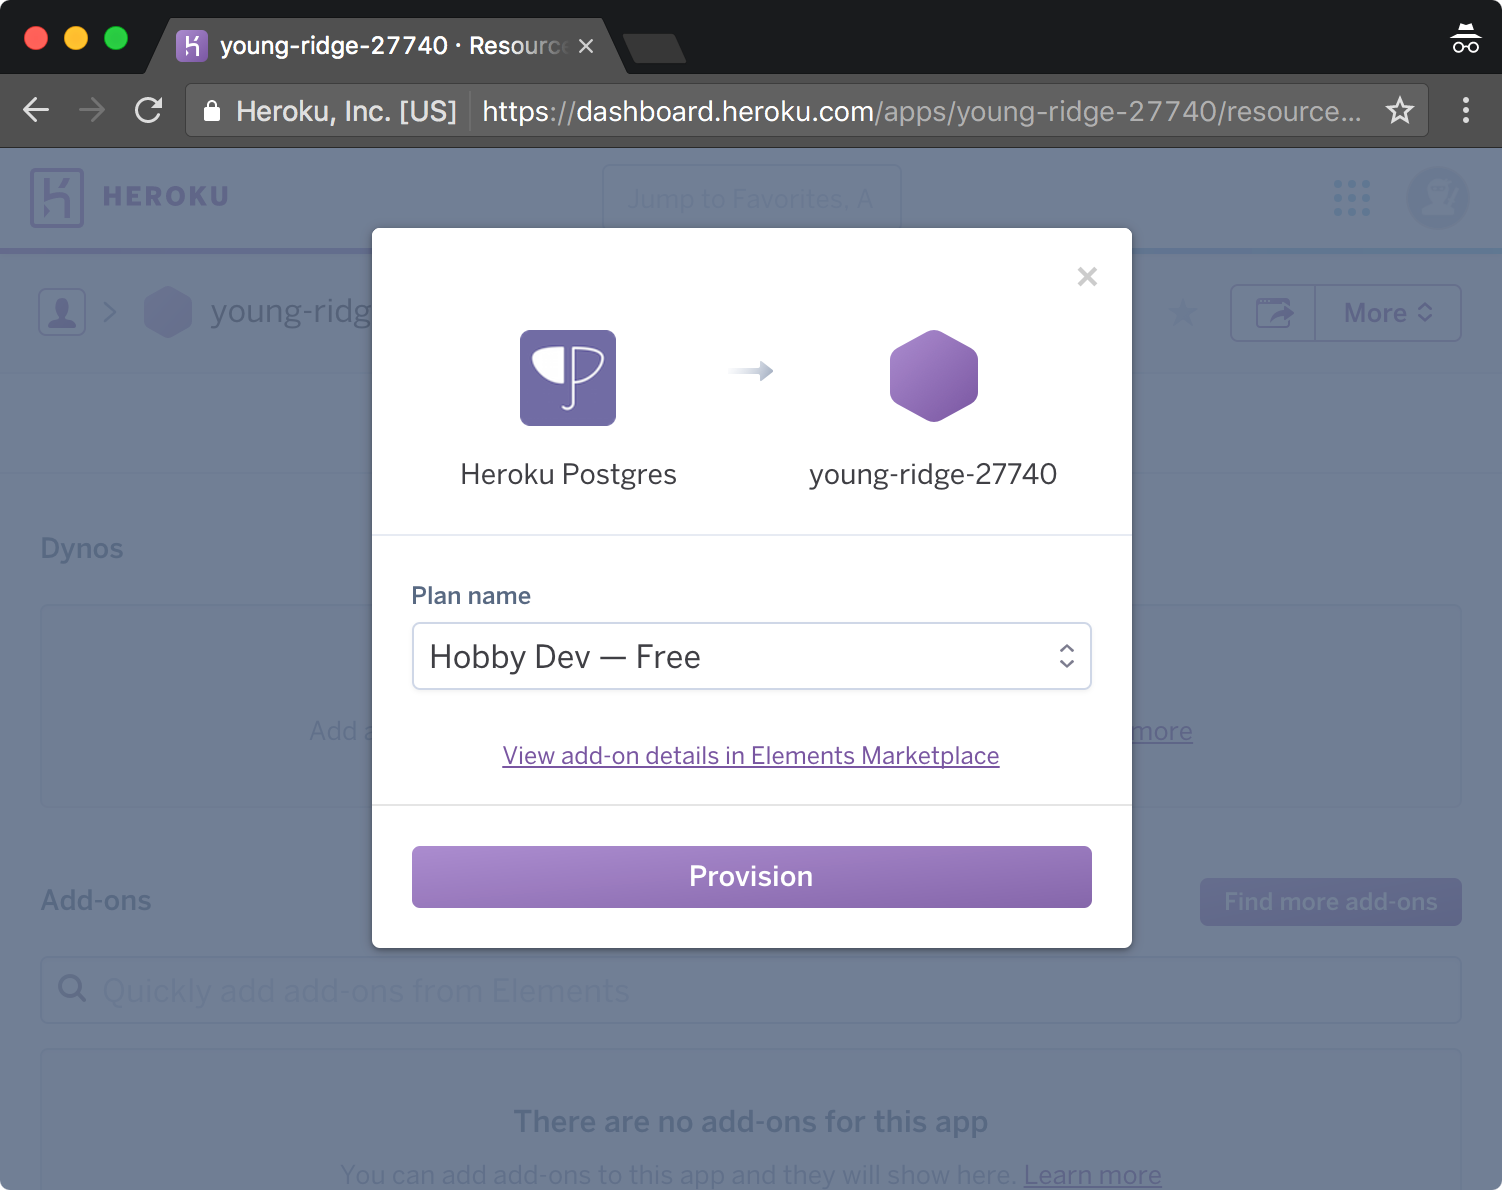Open add-on details in Elements Marketplace
The height and width of the screenshot is (1190, 1502).
(x=751, y=756)
